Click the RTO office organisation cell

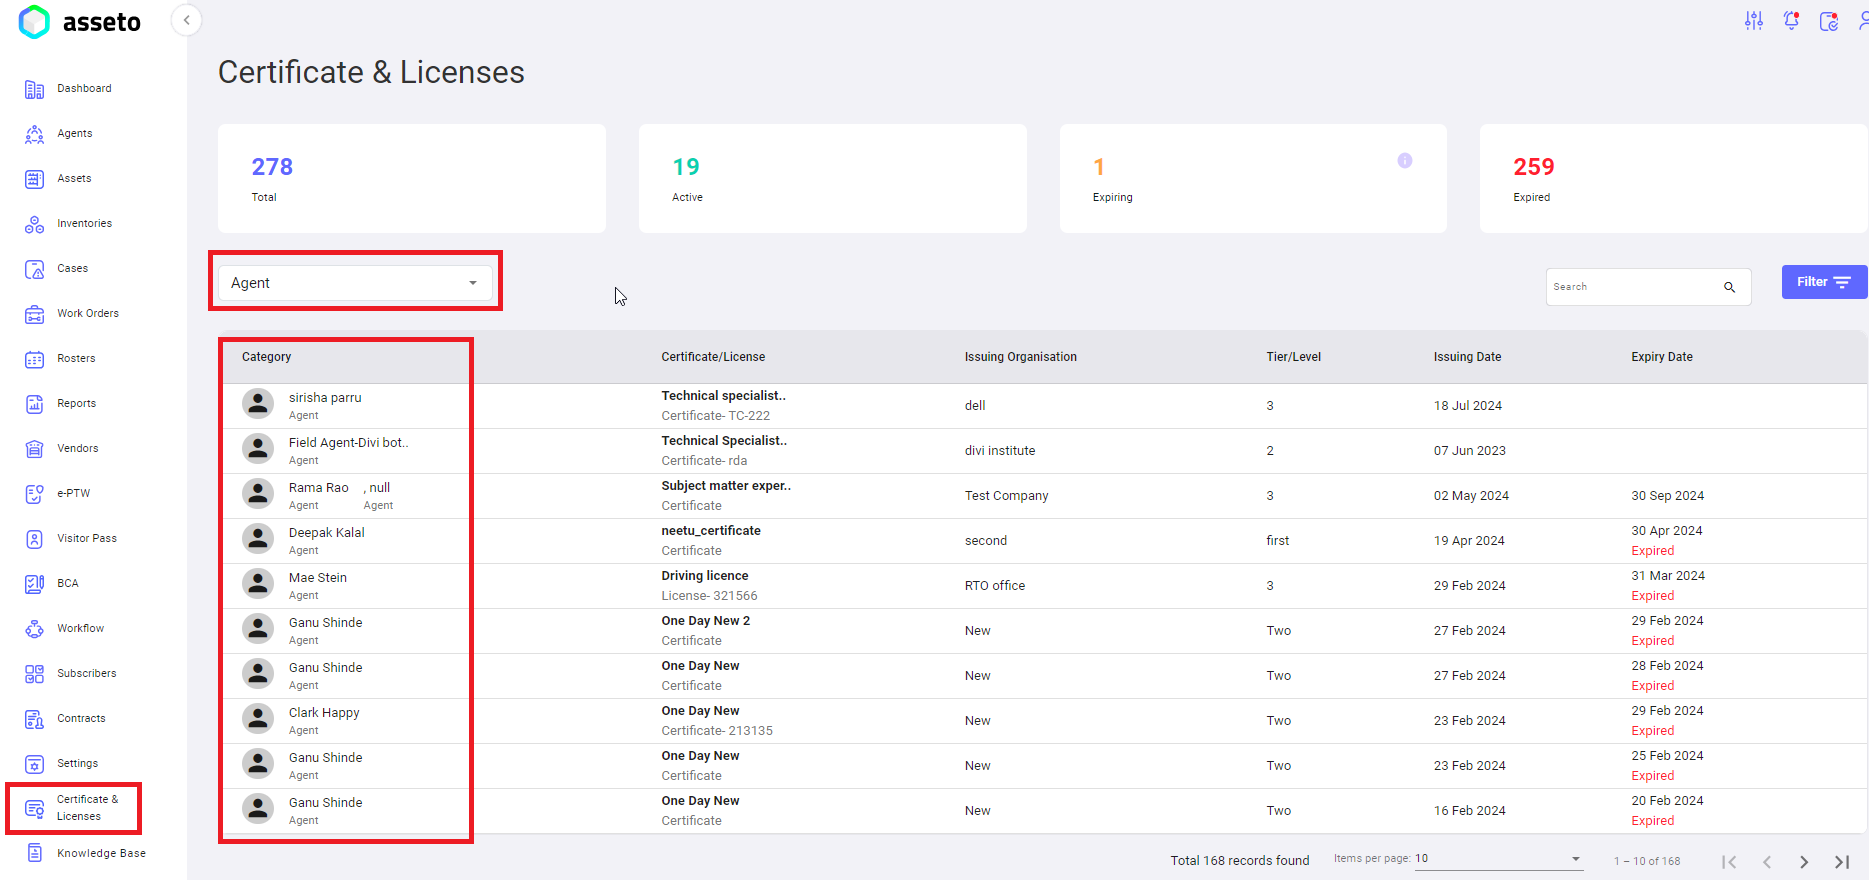pos(995,586)
